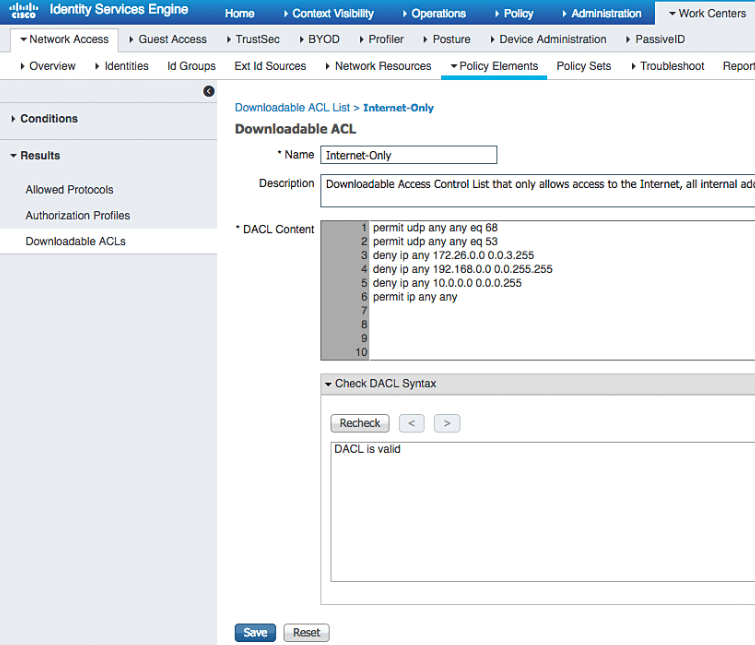Expand the Network Resources submenu

click(378, 66)
